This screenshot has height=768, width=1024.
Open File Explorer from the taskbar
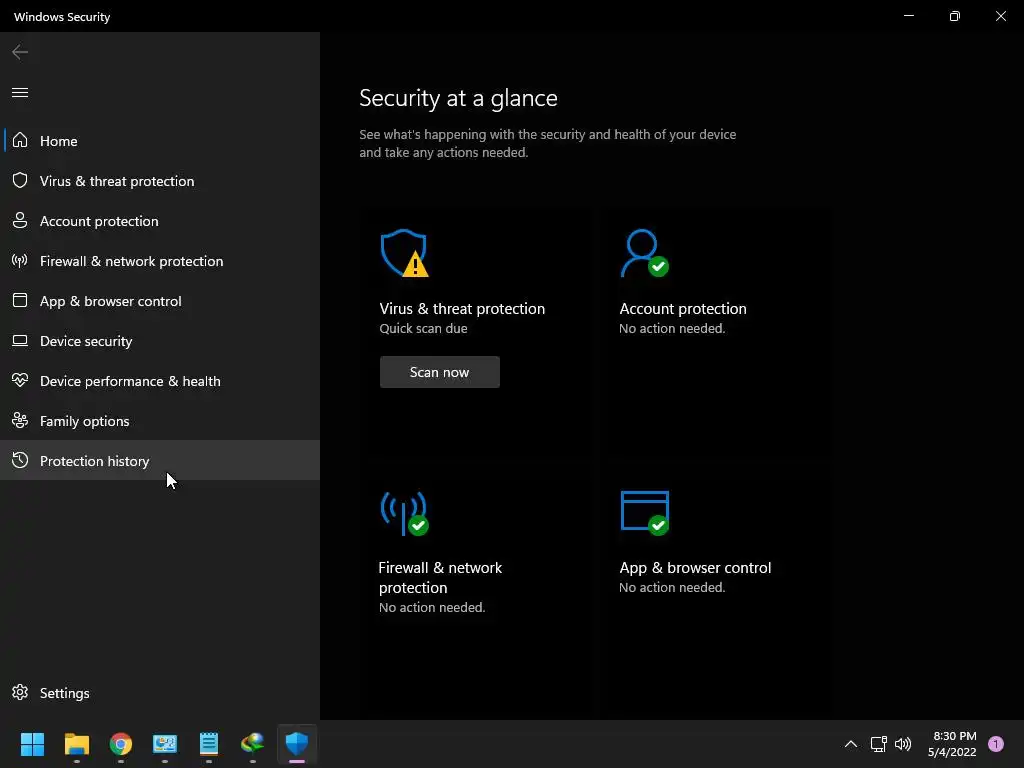[x=76, y=744]
